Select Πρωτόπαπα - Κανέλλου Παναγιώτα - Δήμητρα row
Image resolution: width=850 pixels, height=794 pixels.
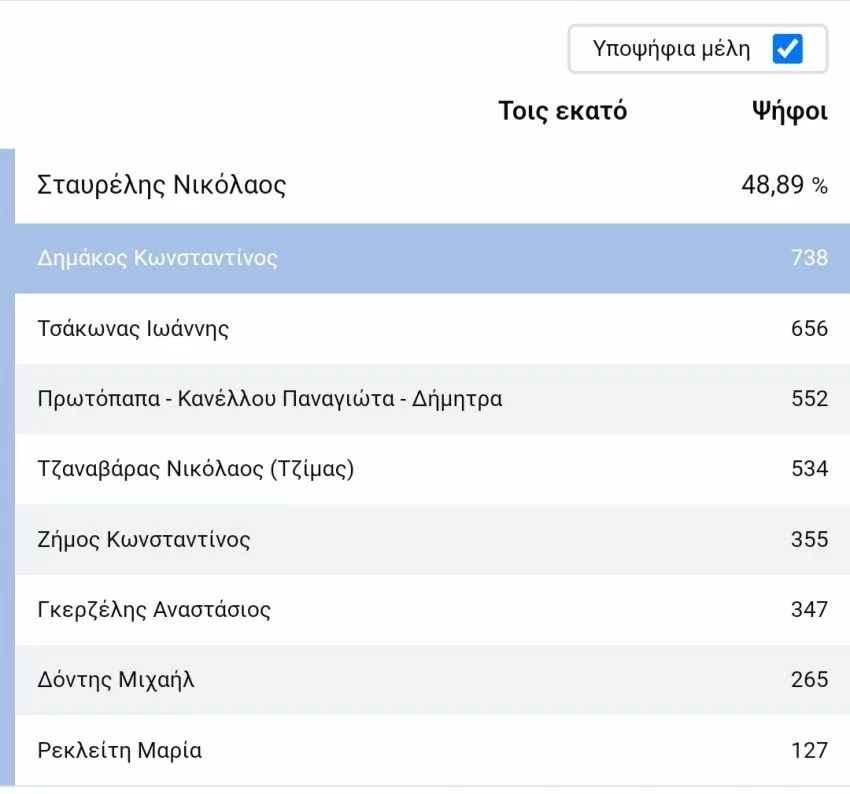coord(432,399)
